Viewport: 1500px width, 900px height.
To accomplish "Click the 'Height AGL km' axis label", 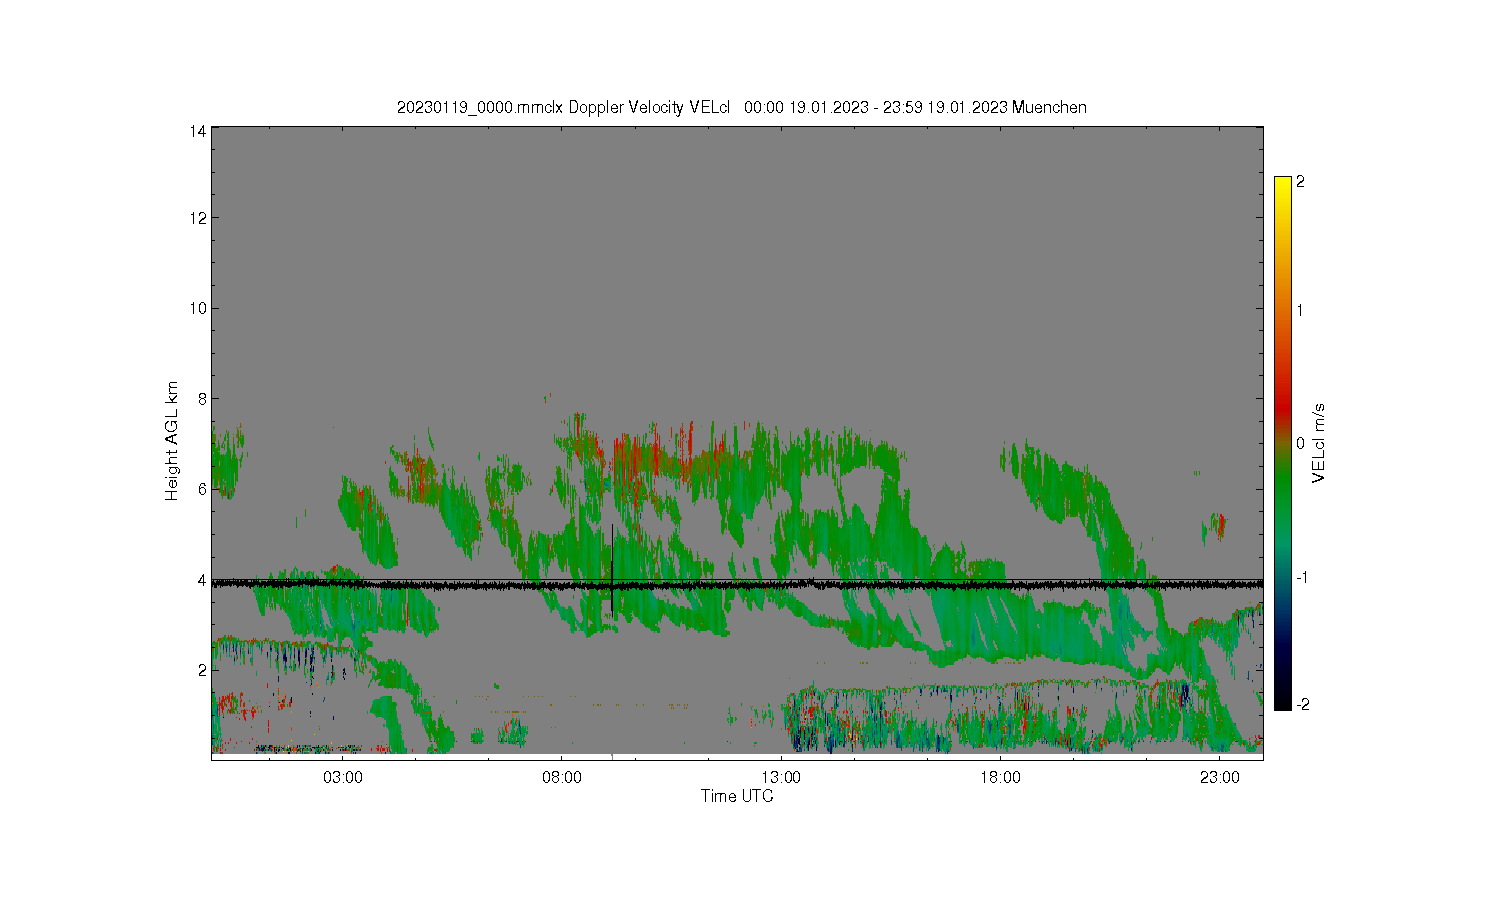I will click(172, 441).
